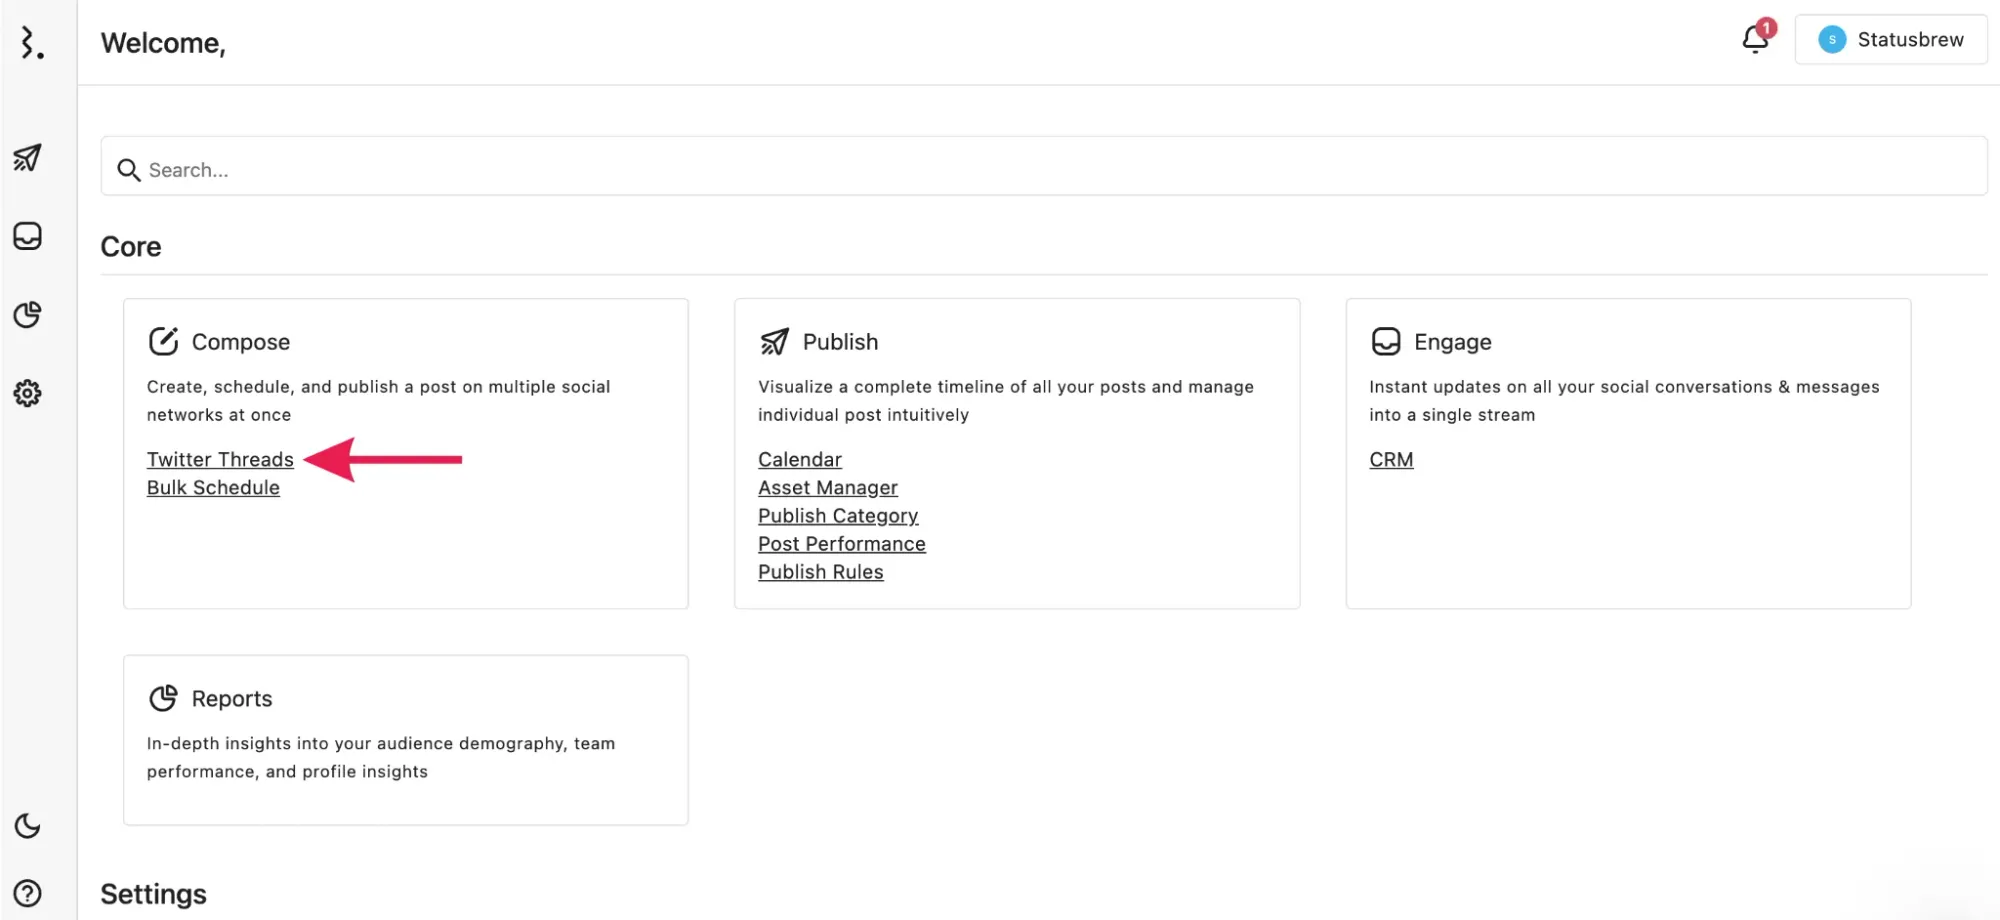This screenshot has height=920, width=2000.
Task: Toggle dark mode with the moon icon
Action: click(28, 826)
